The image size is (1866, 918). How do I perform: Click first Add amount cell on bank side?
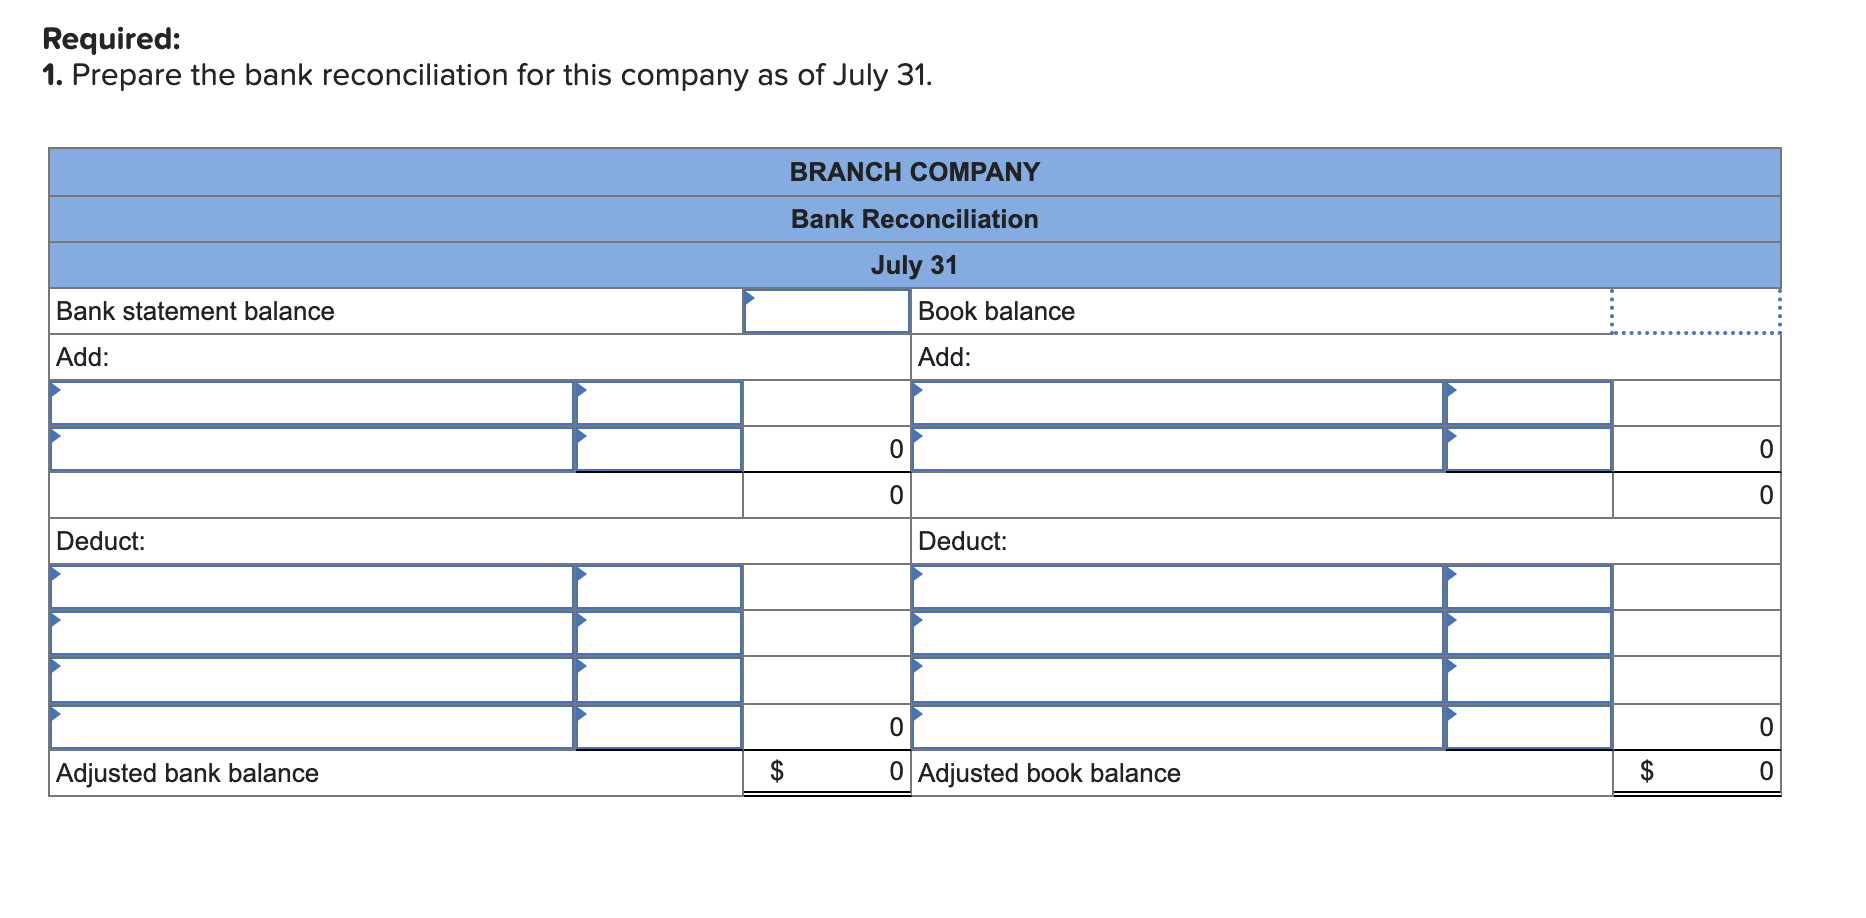pos(659,403)
